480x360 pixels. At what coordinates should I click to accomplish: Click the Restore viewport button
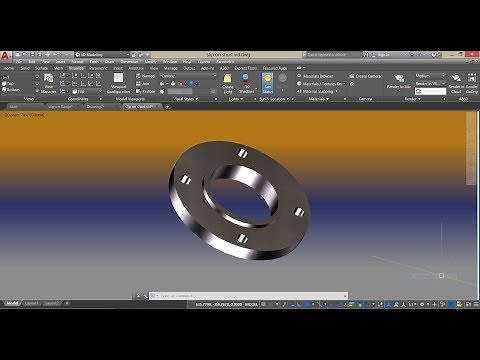click(x=145, y=91)
